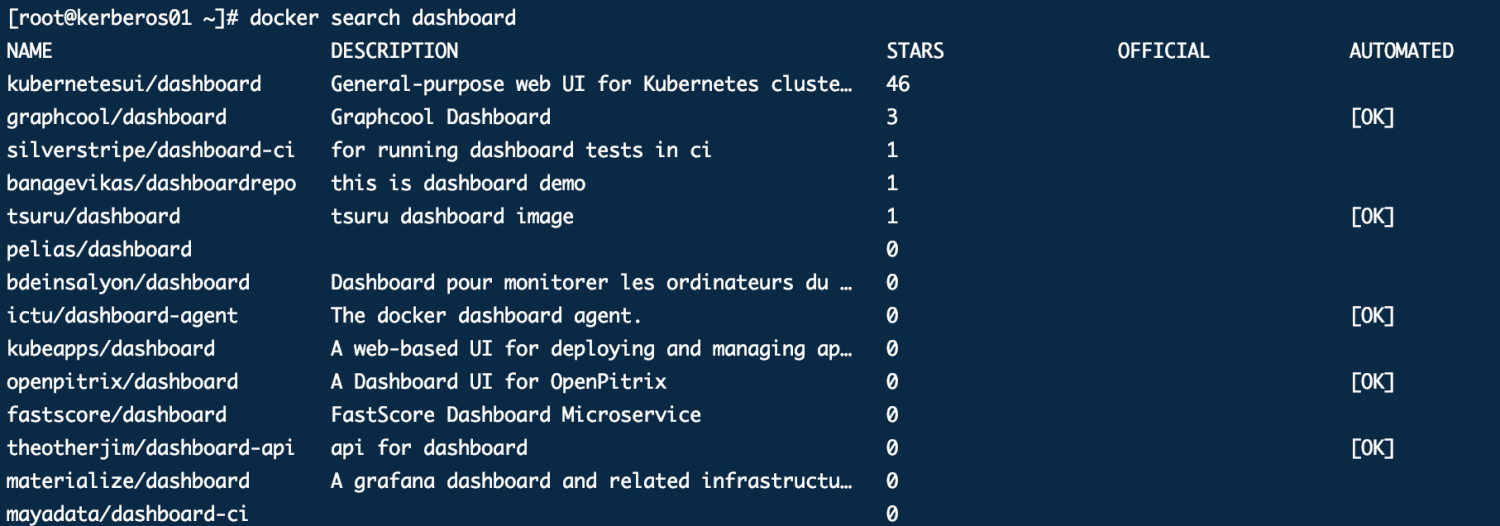This screenshot has height=526, width=1500.
Task: Click the tsuru/dashboard image name
Action: (x=94, y=216)
